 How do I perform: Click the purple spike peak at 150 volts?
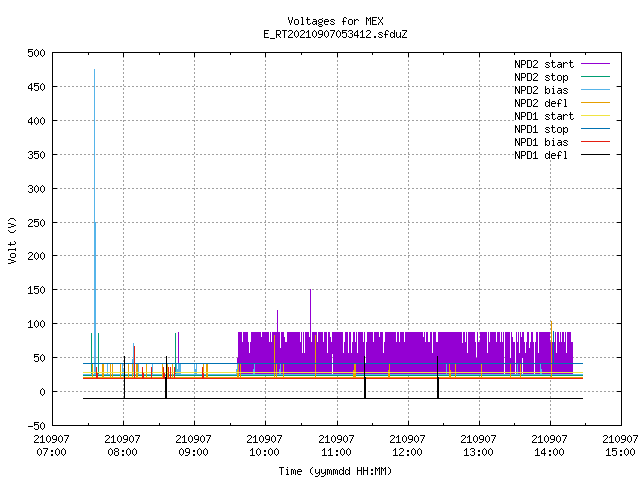[310, 290]
